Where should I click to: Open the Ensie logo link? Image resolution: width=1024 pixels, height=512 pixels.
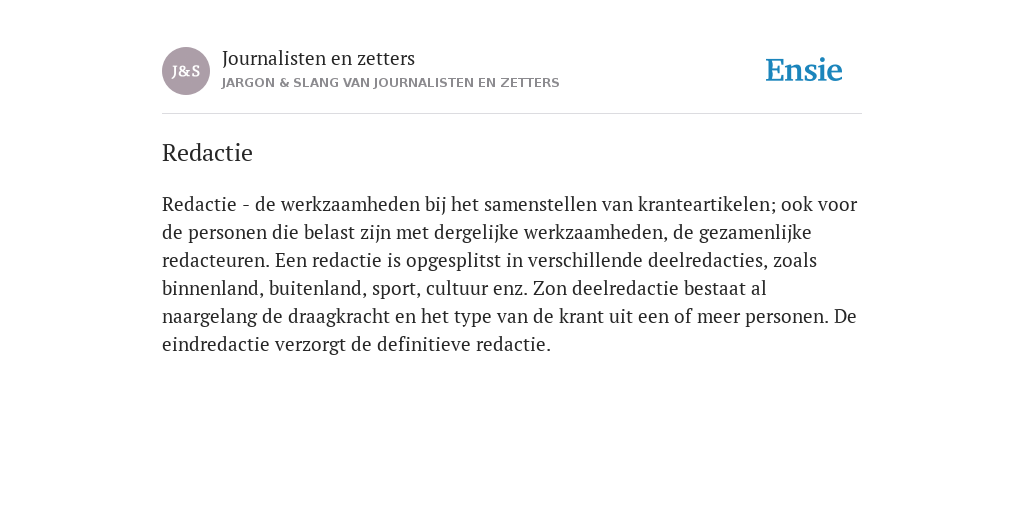tap(804, 70)
